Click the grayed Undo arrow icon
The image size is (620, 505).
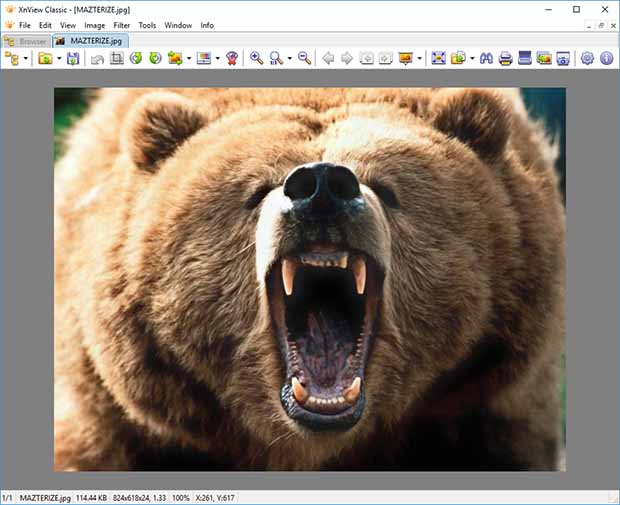pos(97,59)
